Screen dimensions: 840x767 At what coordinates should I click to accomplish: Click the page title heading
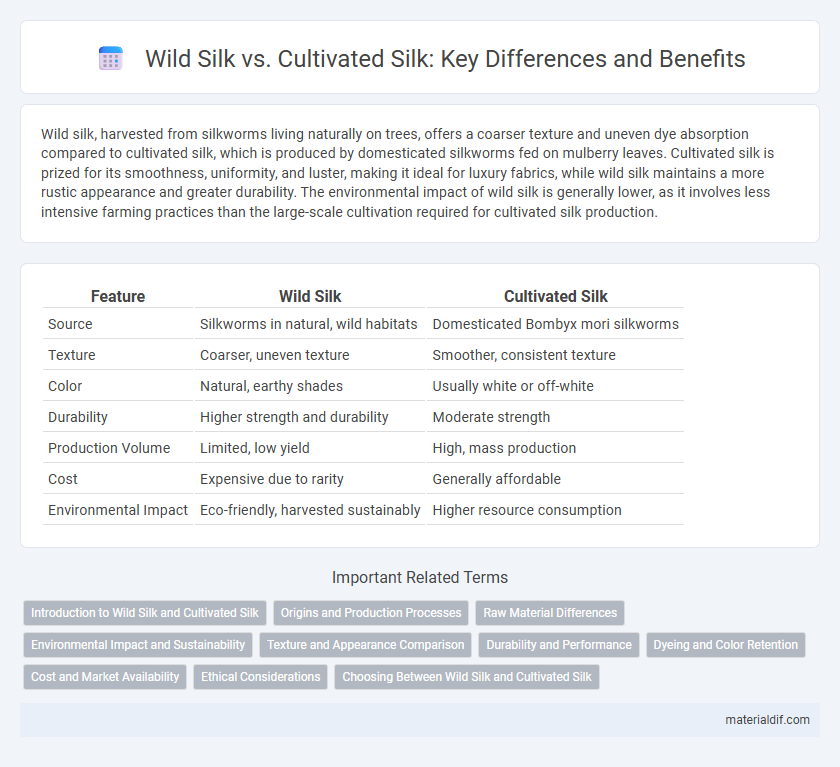coord(445,59)
